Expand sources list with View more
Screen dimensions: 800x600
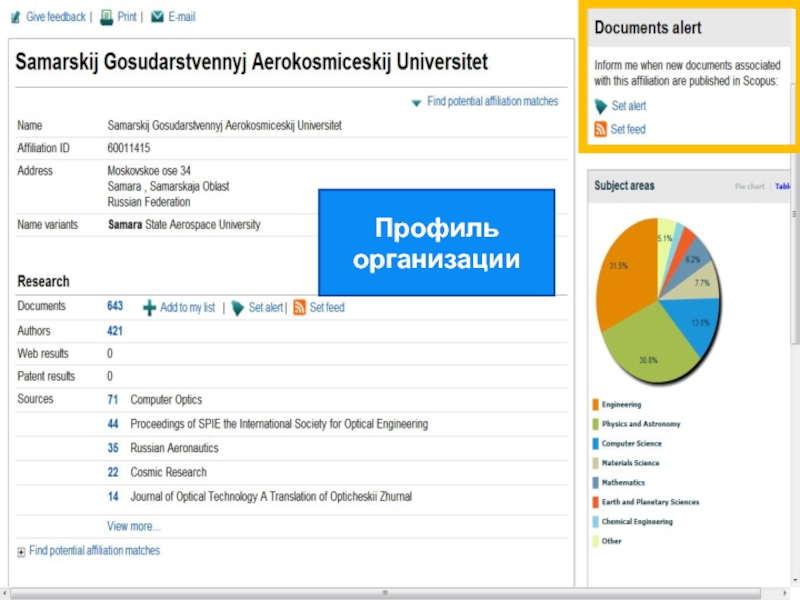(133, 526)
